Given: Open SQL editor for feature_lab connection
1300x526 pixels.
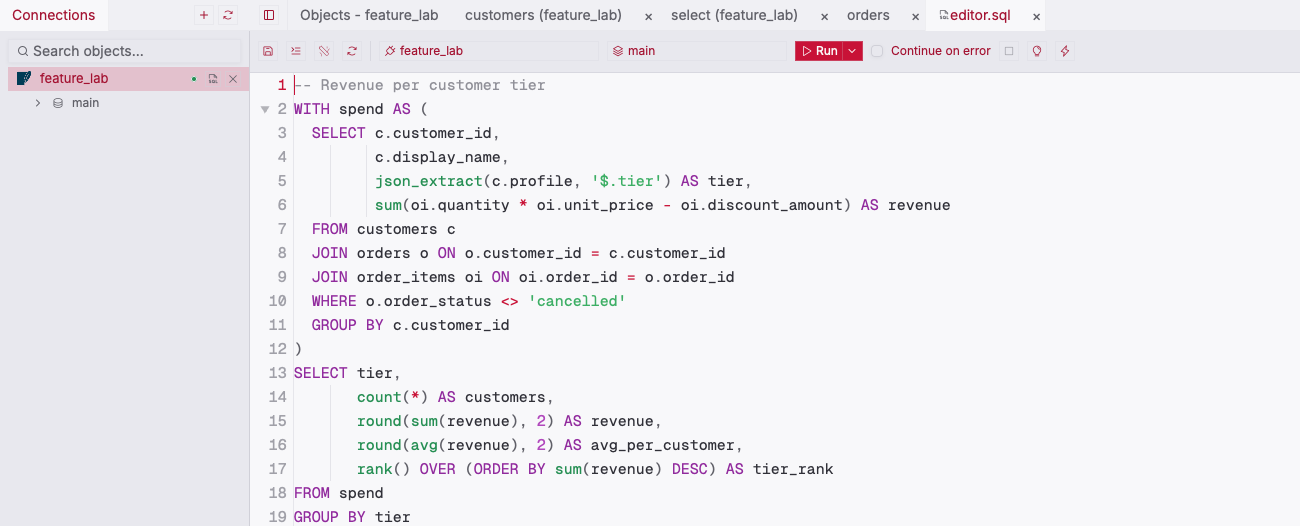Looking at the screenshot, I should (213, 79).
